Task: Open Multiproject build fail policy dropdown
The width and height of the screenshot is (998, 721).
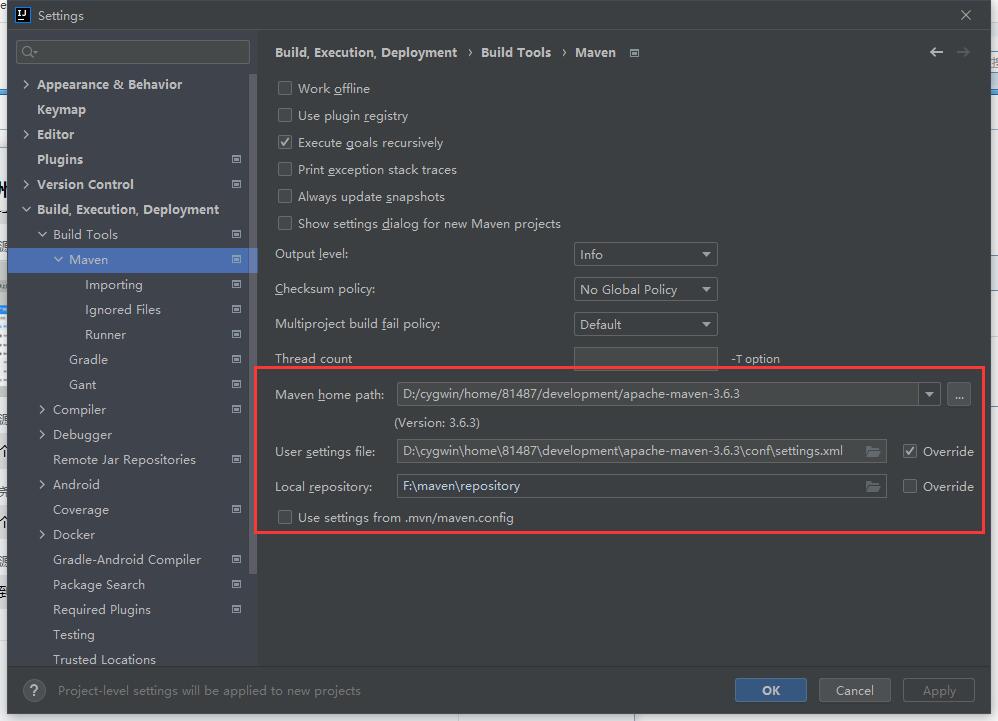Action: pos(645,324)
